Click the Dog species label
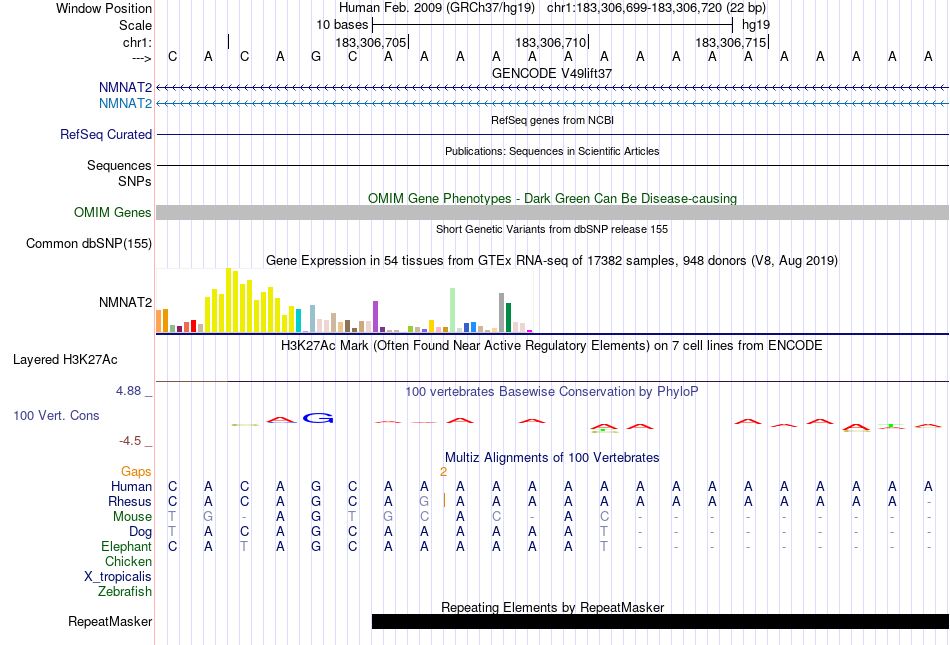Image resolution: width=950 pixels, height=645 pixels. tap(141, 532)
